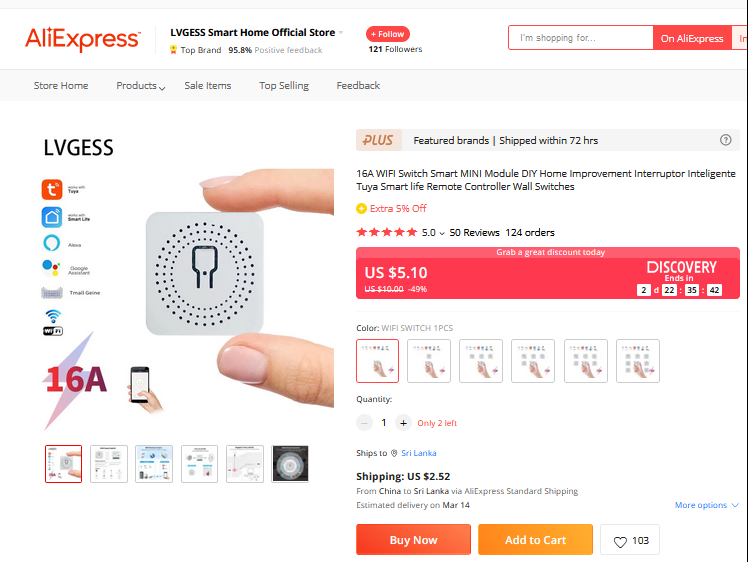748x562 pixels.
Task: Expand the 5.0 star rating breakdown
Action: [x=442, y=233]
